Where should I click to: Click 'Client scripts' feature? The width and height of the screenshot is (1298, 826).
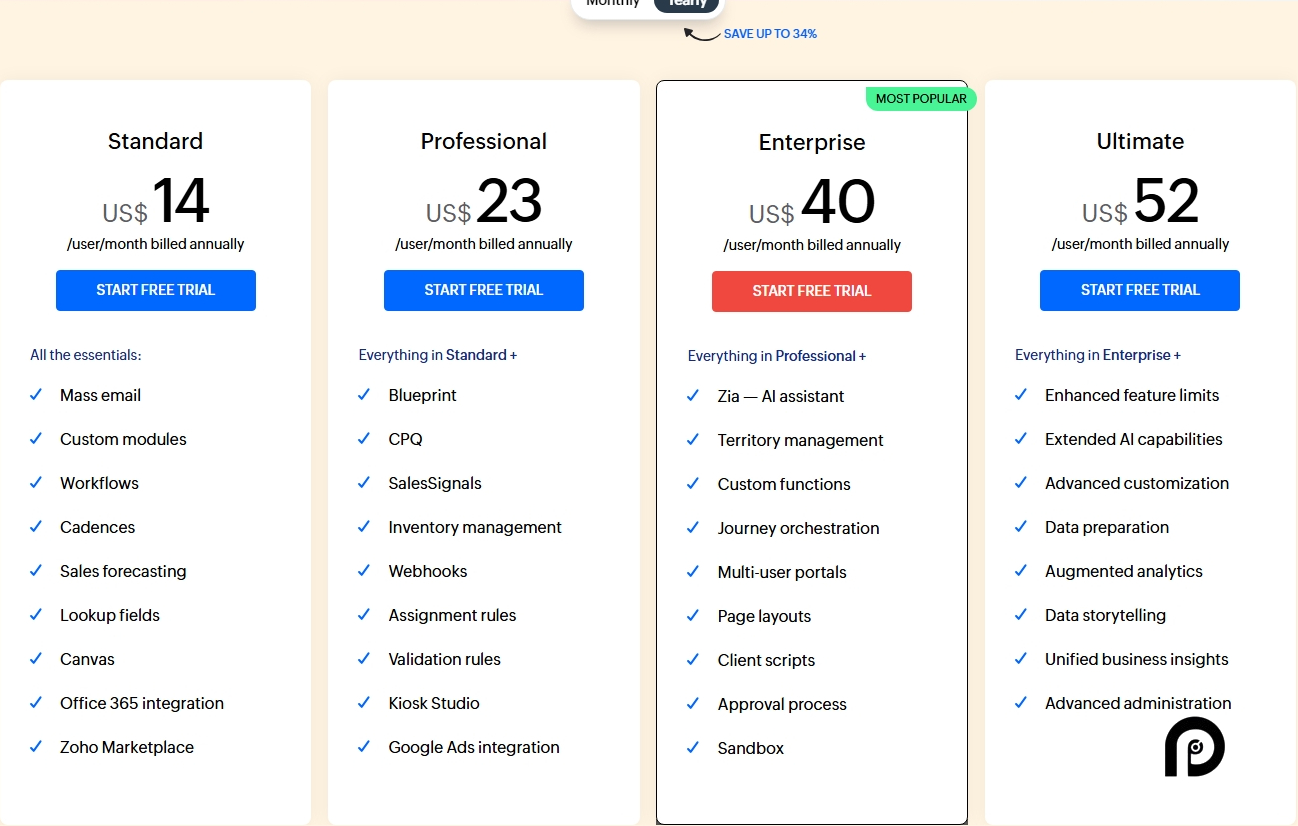766,660
